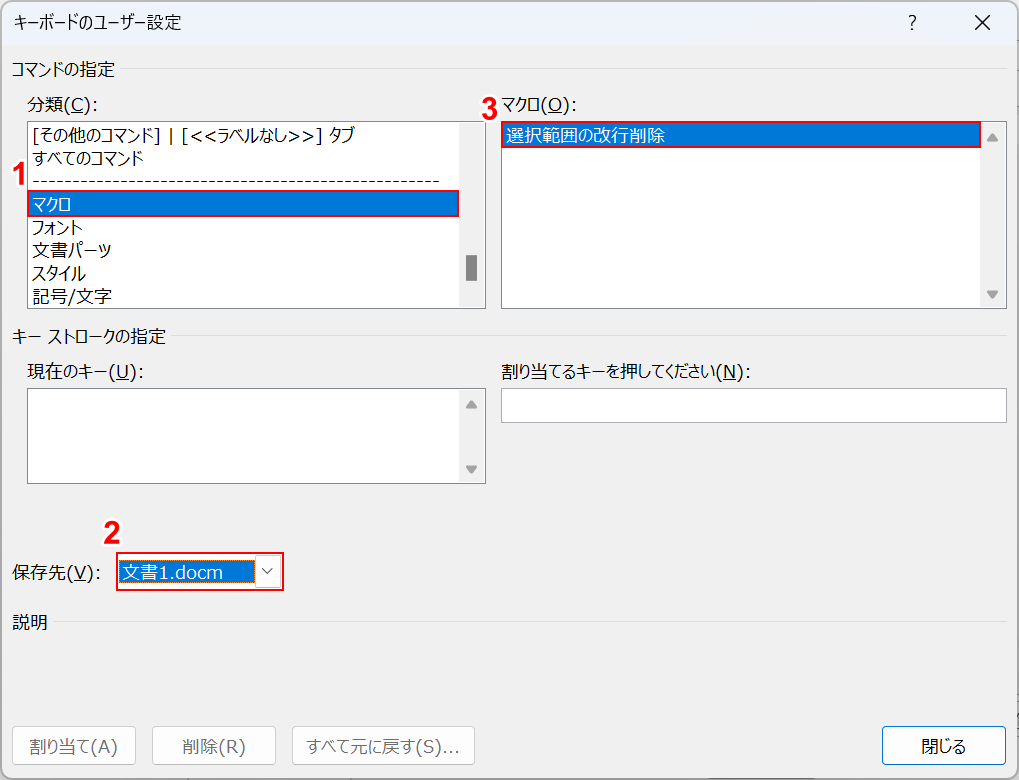Click the マクロ list scroll-up arrow
This screenshot has height=780, width=1019.
pyautogui.click(x=993, y=138)
